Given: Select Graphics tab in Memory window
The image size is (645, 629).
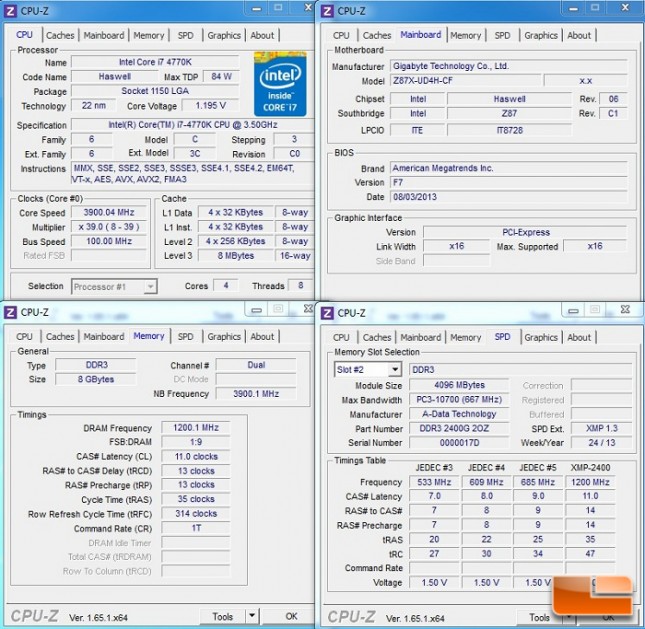Looking at the screenshot, I should tap(224, 337).
